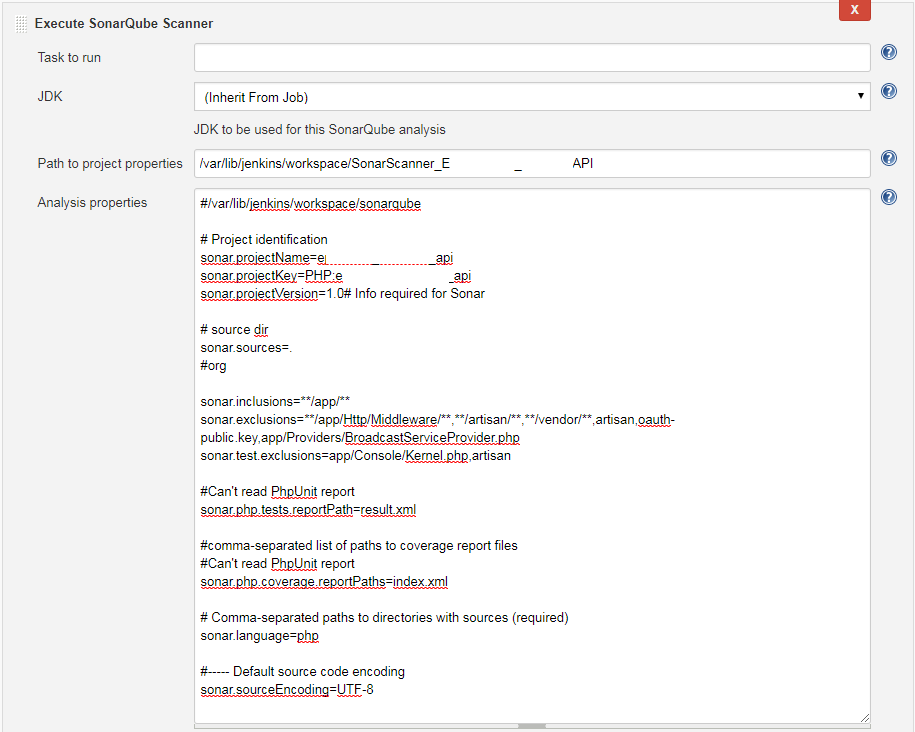Image resolution: width=915 pixels, height=732 pixels.
Task: Click the bottom drag bar below the textarea
Action: [x=532, y=727]
